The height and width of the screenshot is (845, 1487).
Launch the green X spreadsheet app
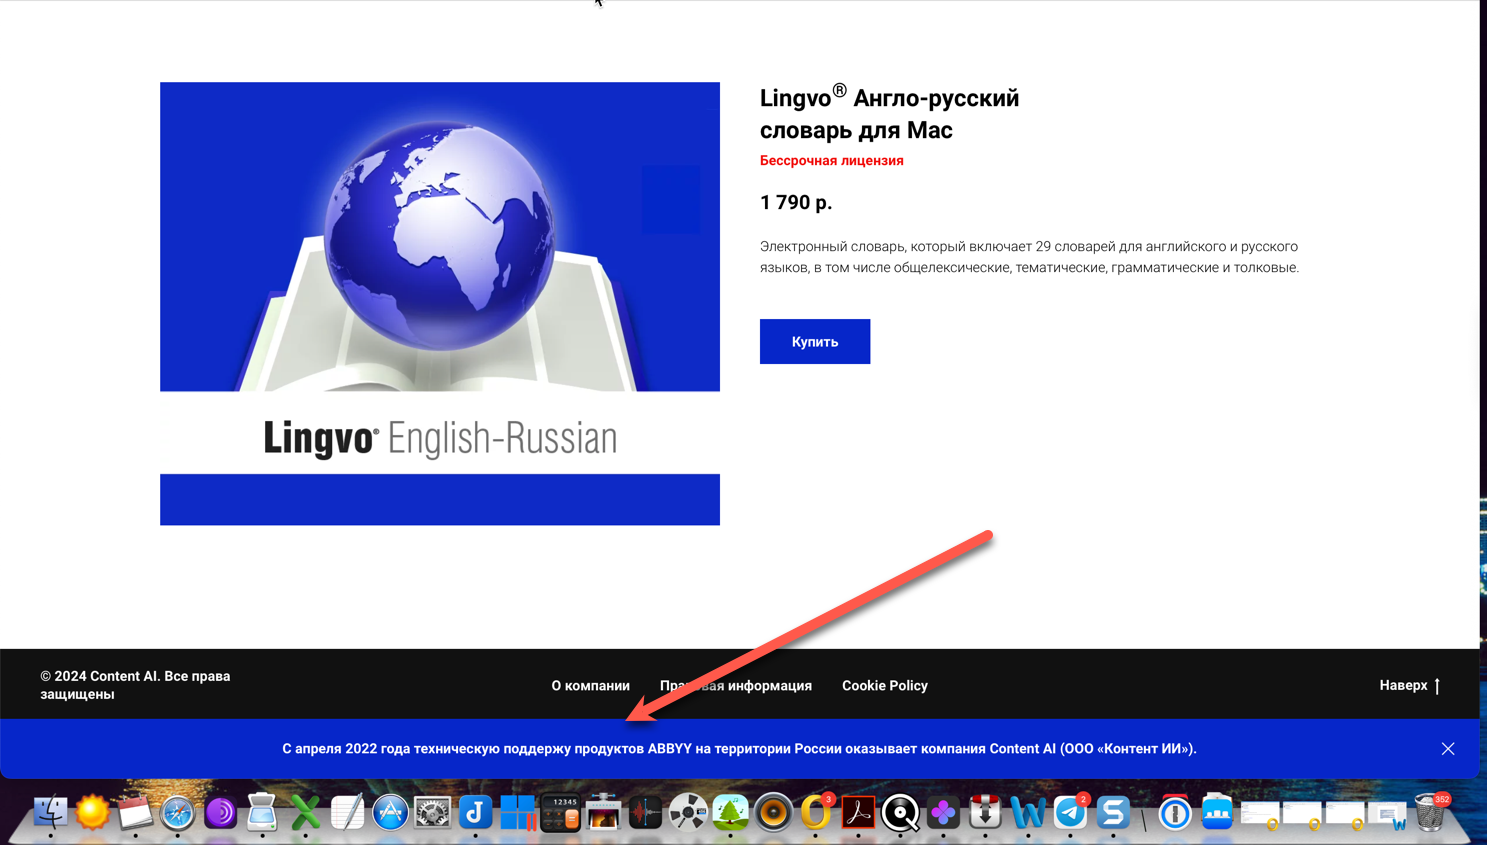pos(305,812)
